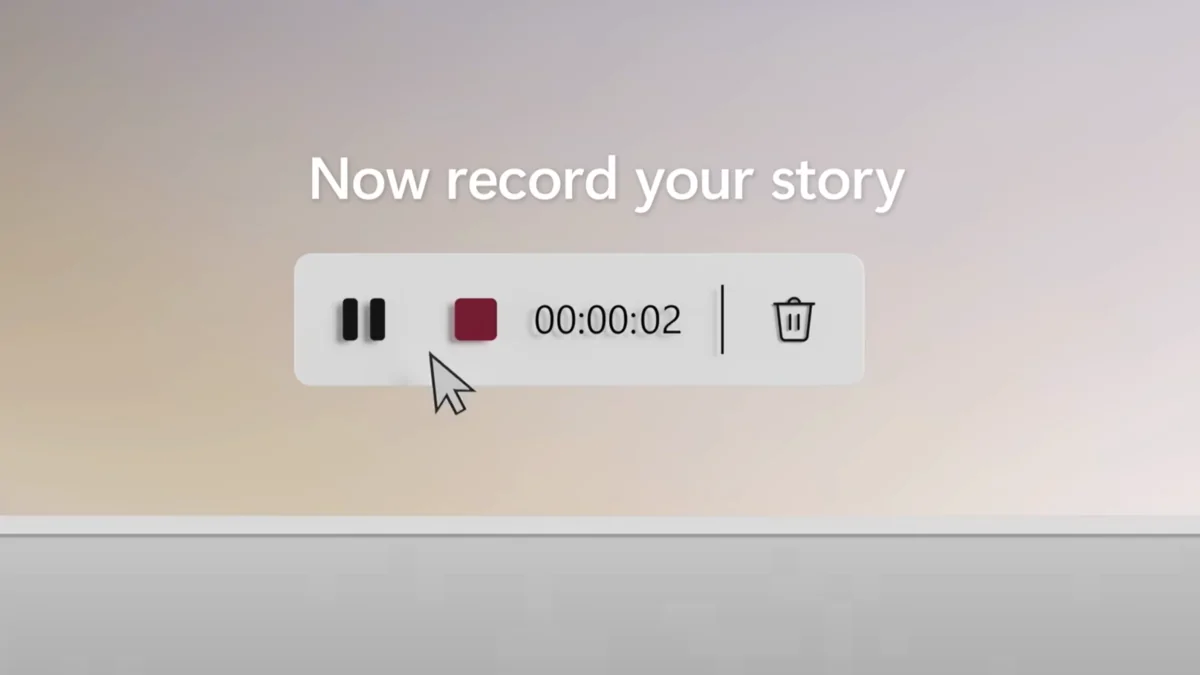Click the left bar of the pause icon
This screenshot has height=675, width=1200.
tap(350, 320)
